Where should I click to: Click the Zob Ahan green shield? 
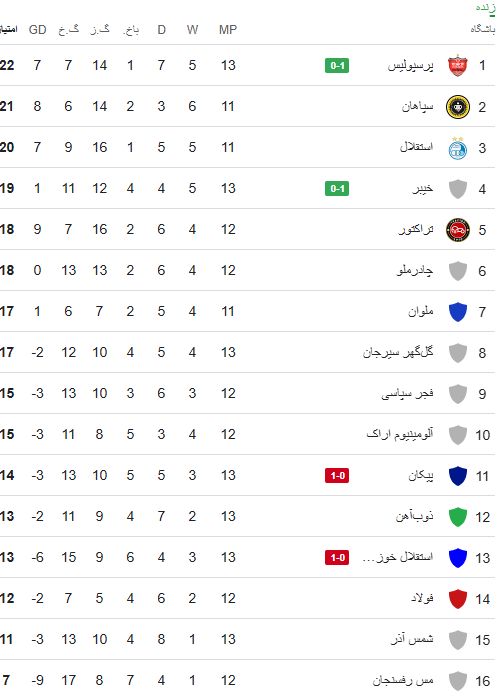457,517
